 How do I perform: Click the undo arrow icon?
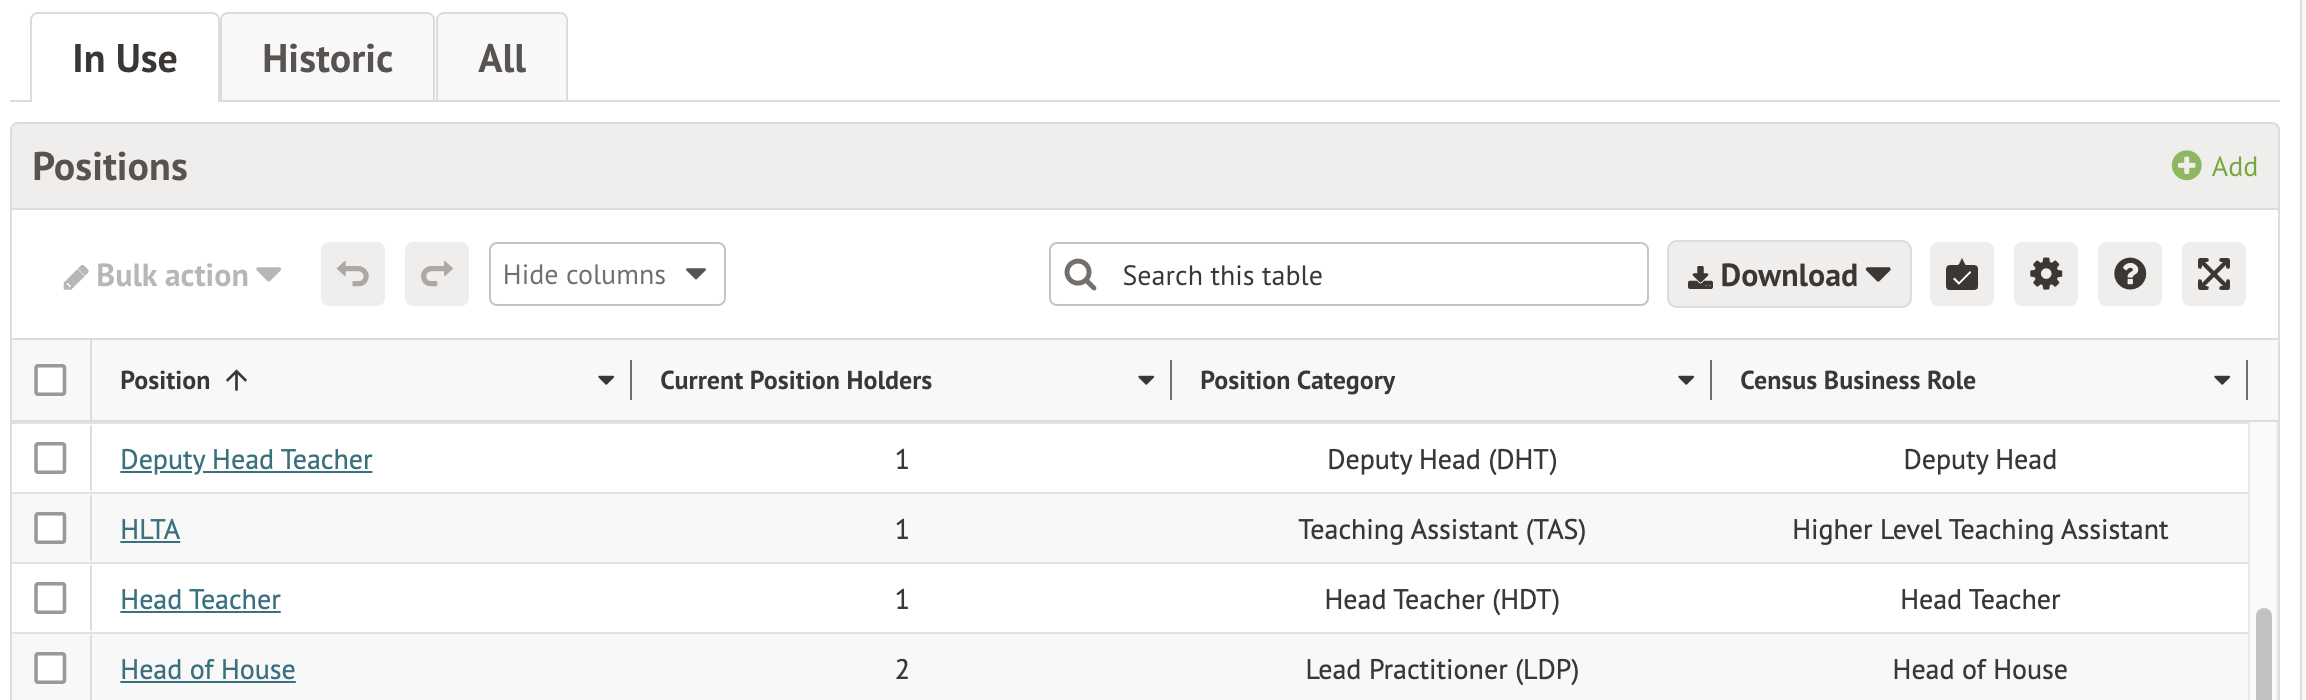353,274
